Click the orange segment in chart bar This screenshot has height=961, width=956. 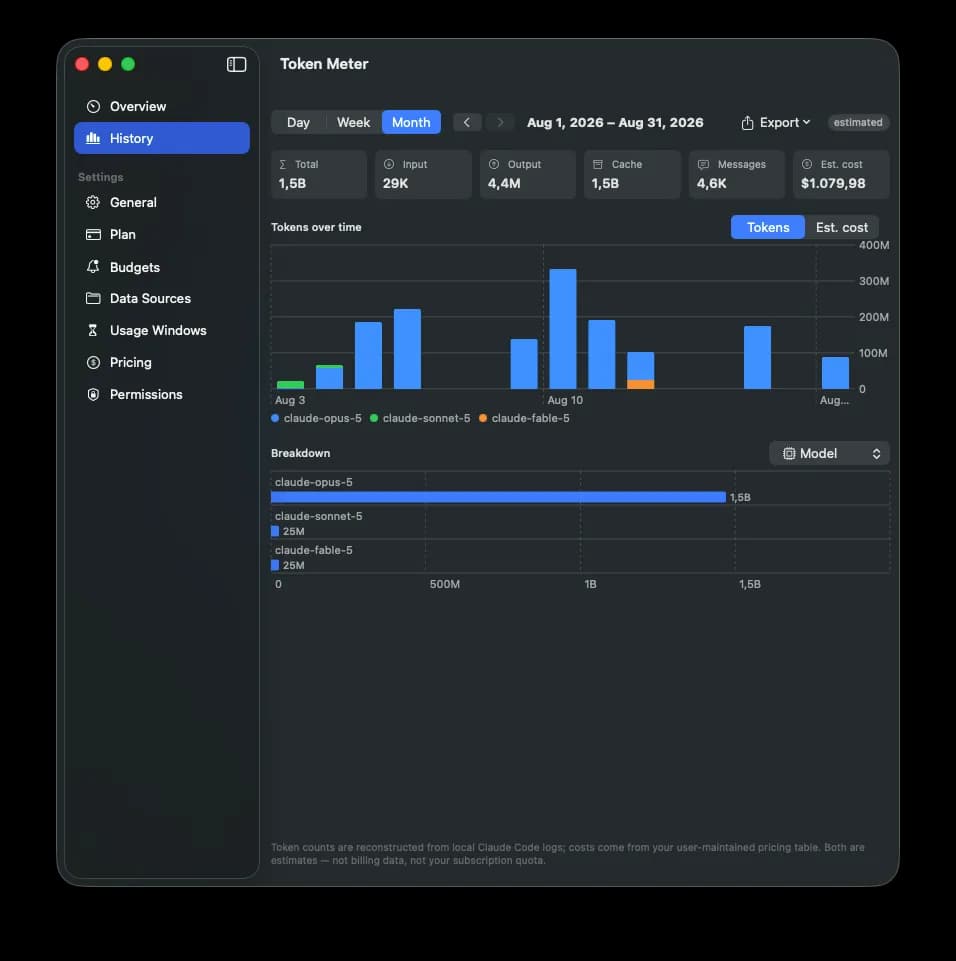pos(640,384)
